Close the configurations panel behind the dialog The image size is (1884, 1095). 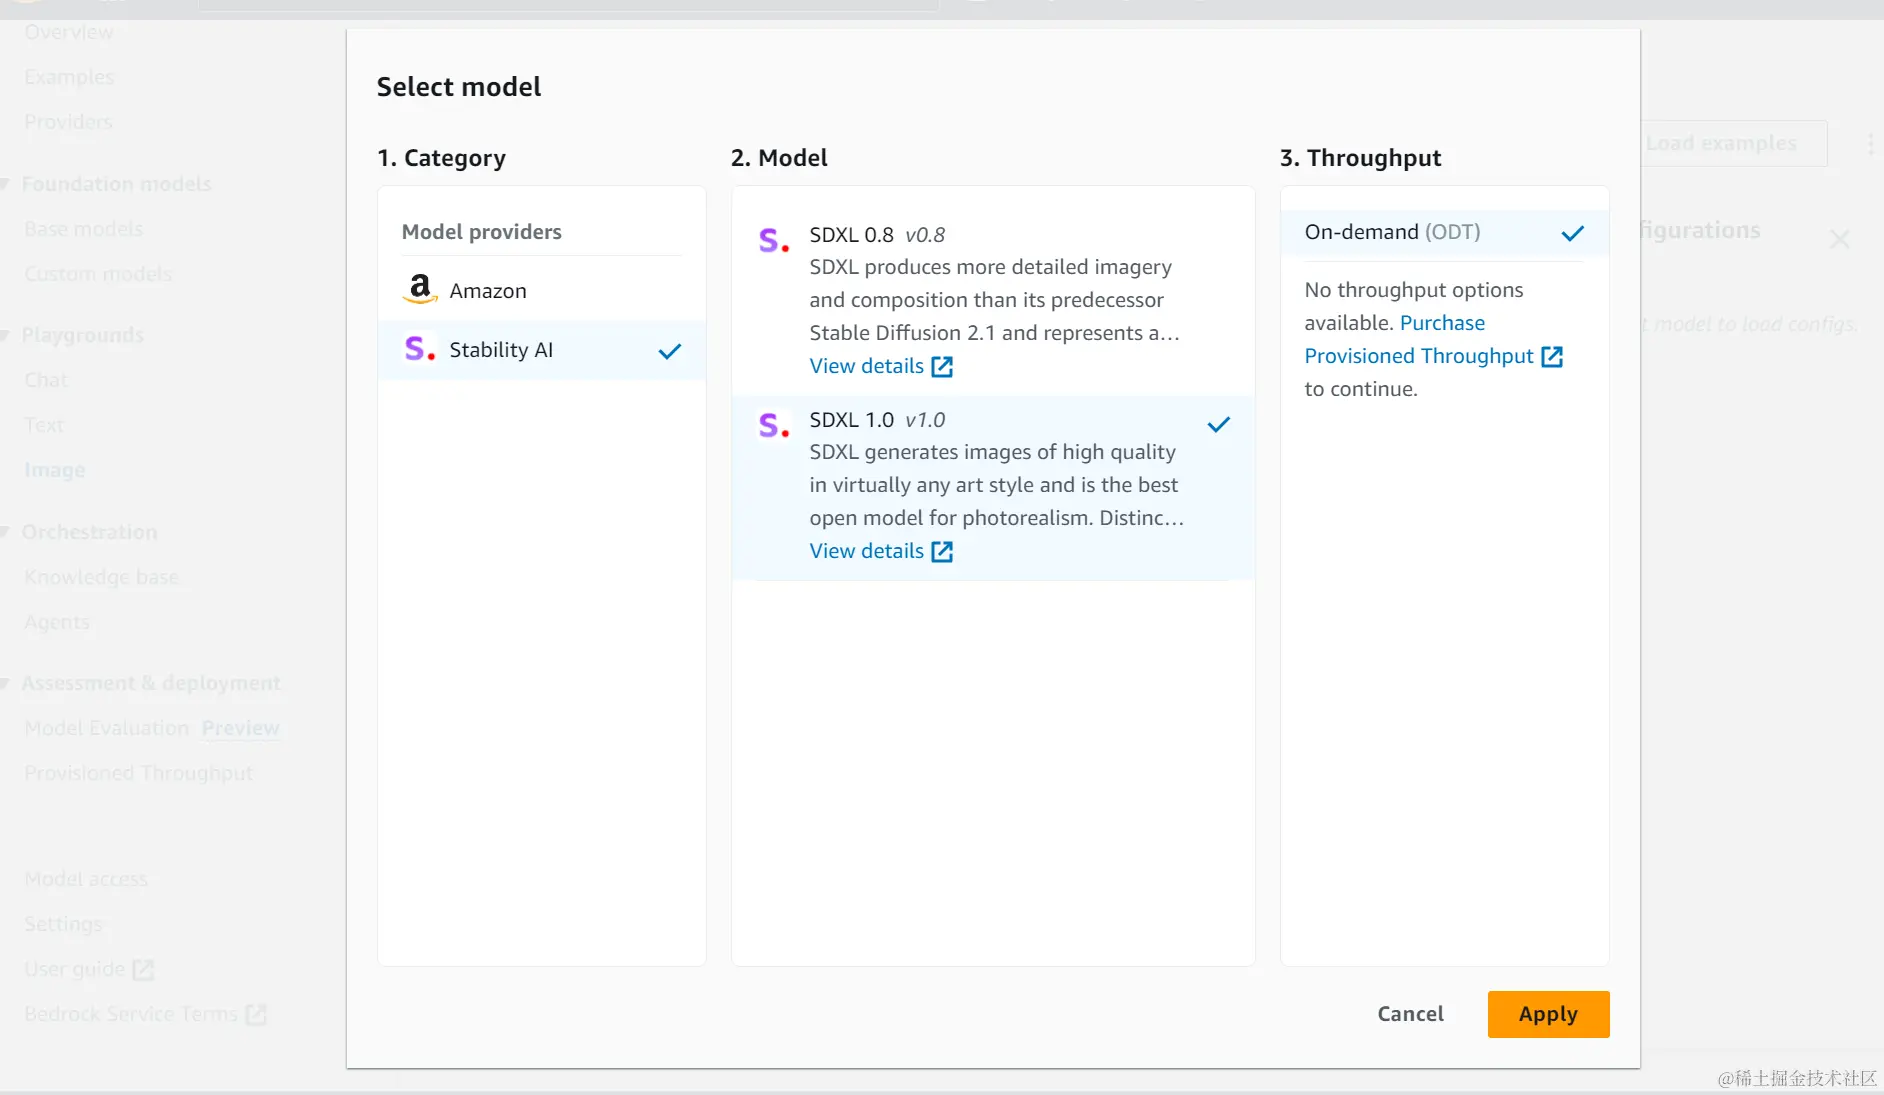tap(1839, 239)
